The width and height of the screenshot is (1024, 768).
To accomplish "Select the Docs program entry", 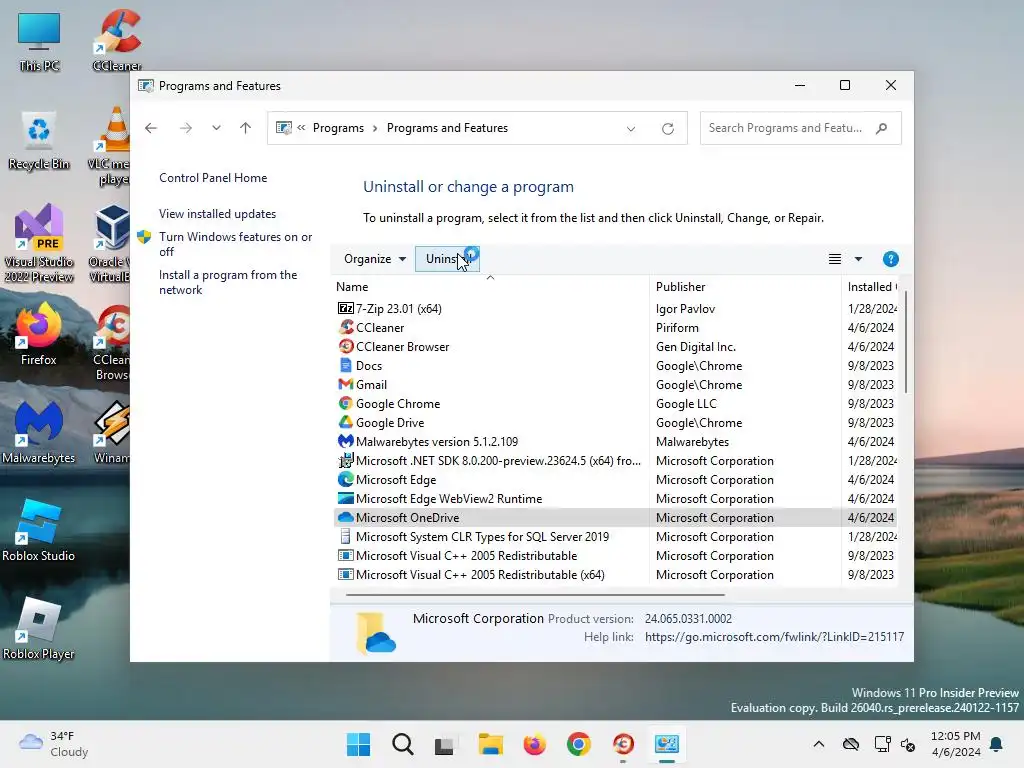I will tap(616, 365).
